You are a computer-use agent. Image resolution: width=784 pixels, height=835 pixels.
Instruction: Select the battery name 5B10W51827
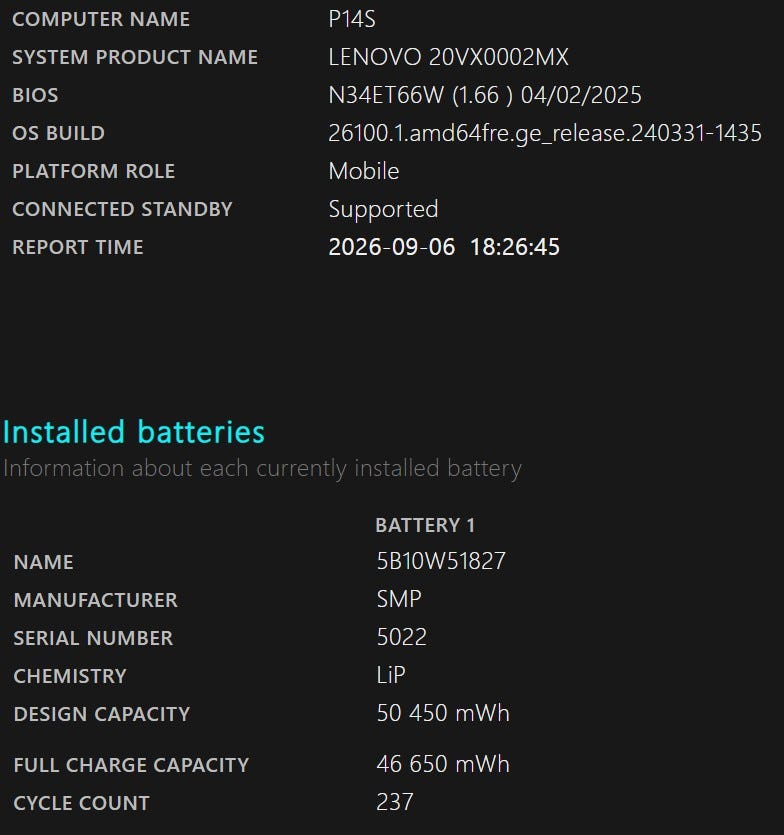point(441,561)
